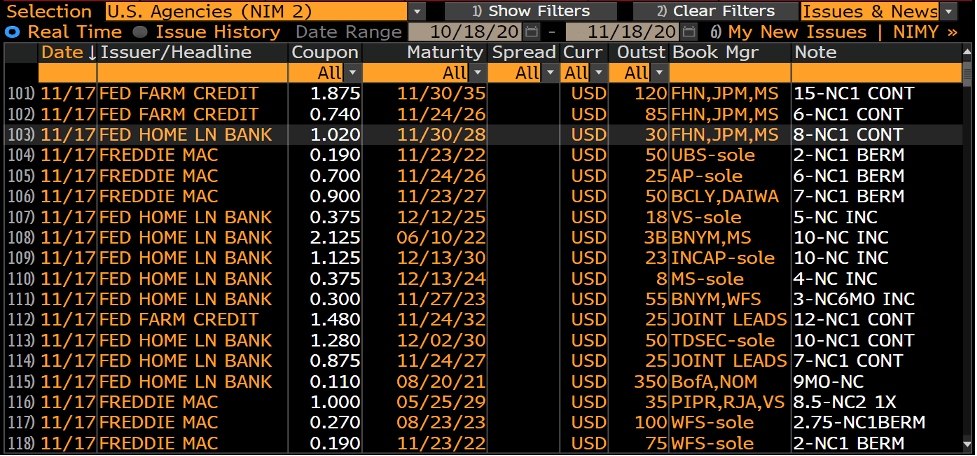Click Issues & News button label
Screen dimensions: 977x456
tap(870, 11)
